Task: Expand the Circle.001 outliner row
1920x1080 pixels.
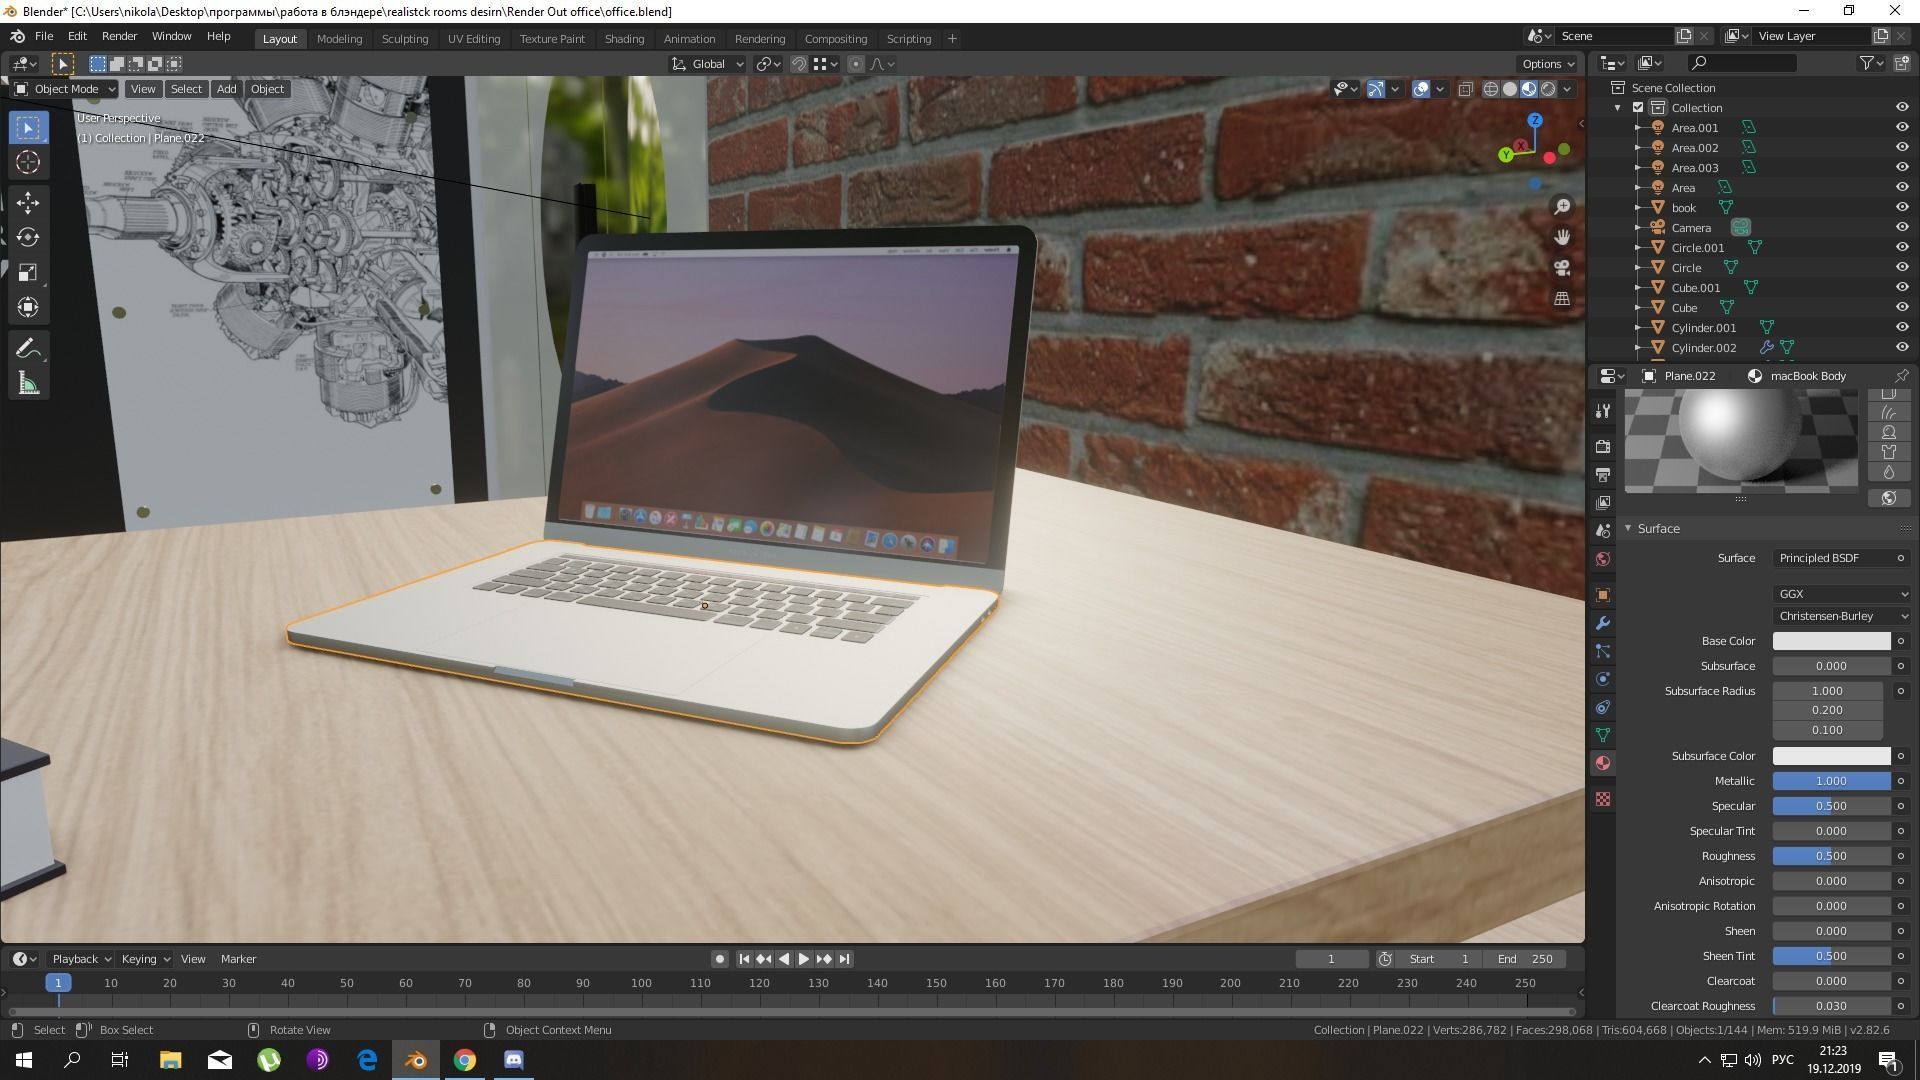Action: coord(1638,248)
